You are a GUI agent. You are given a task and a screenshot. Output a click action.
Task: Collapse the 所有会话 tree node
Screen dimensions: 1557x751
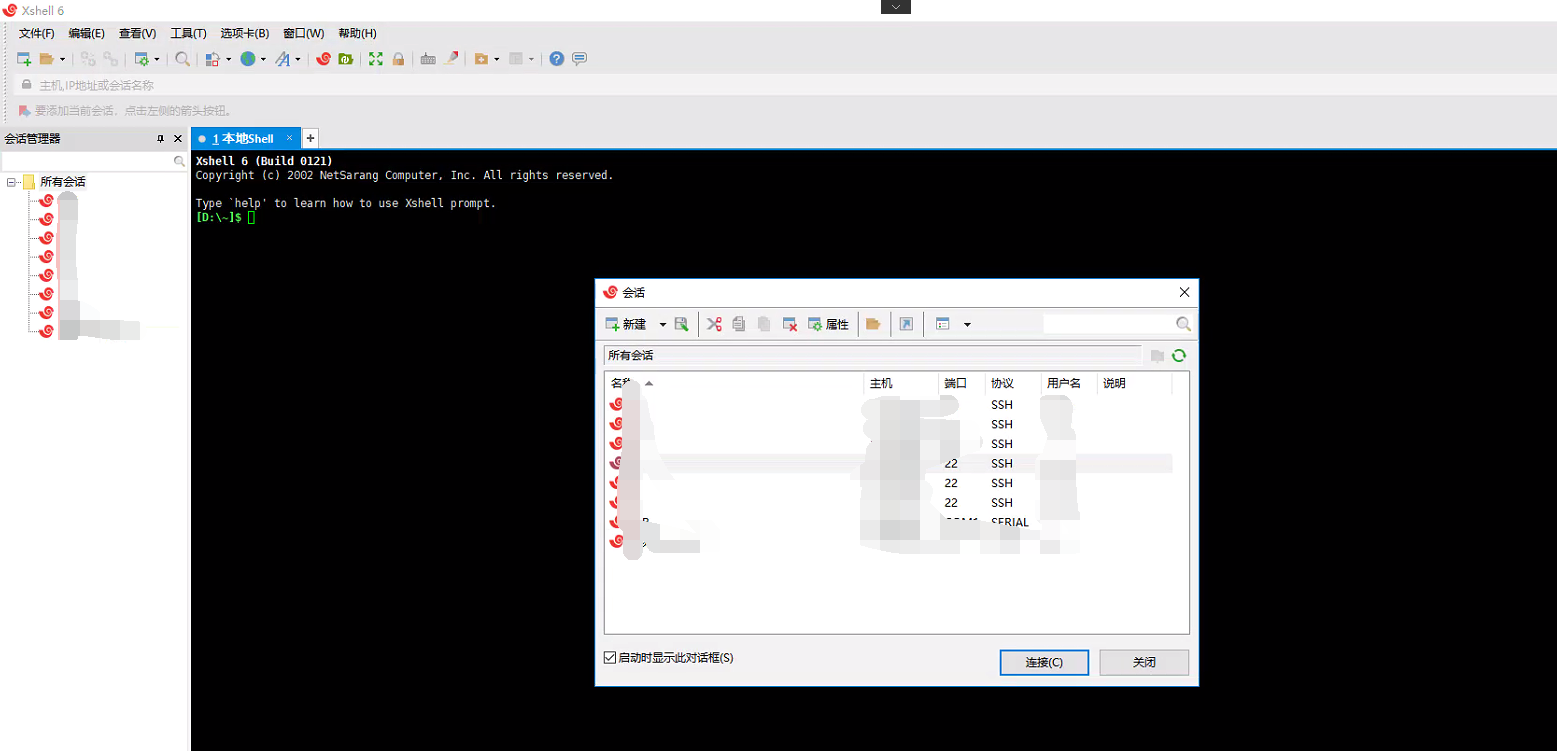tap(11, 182)
